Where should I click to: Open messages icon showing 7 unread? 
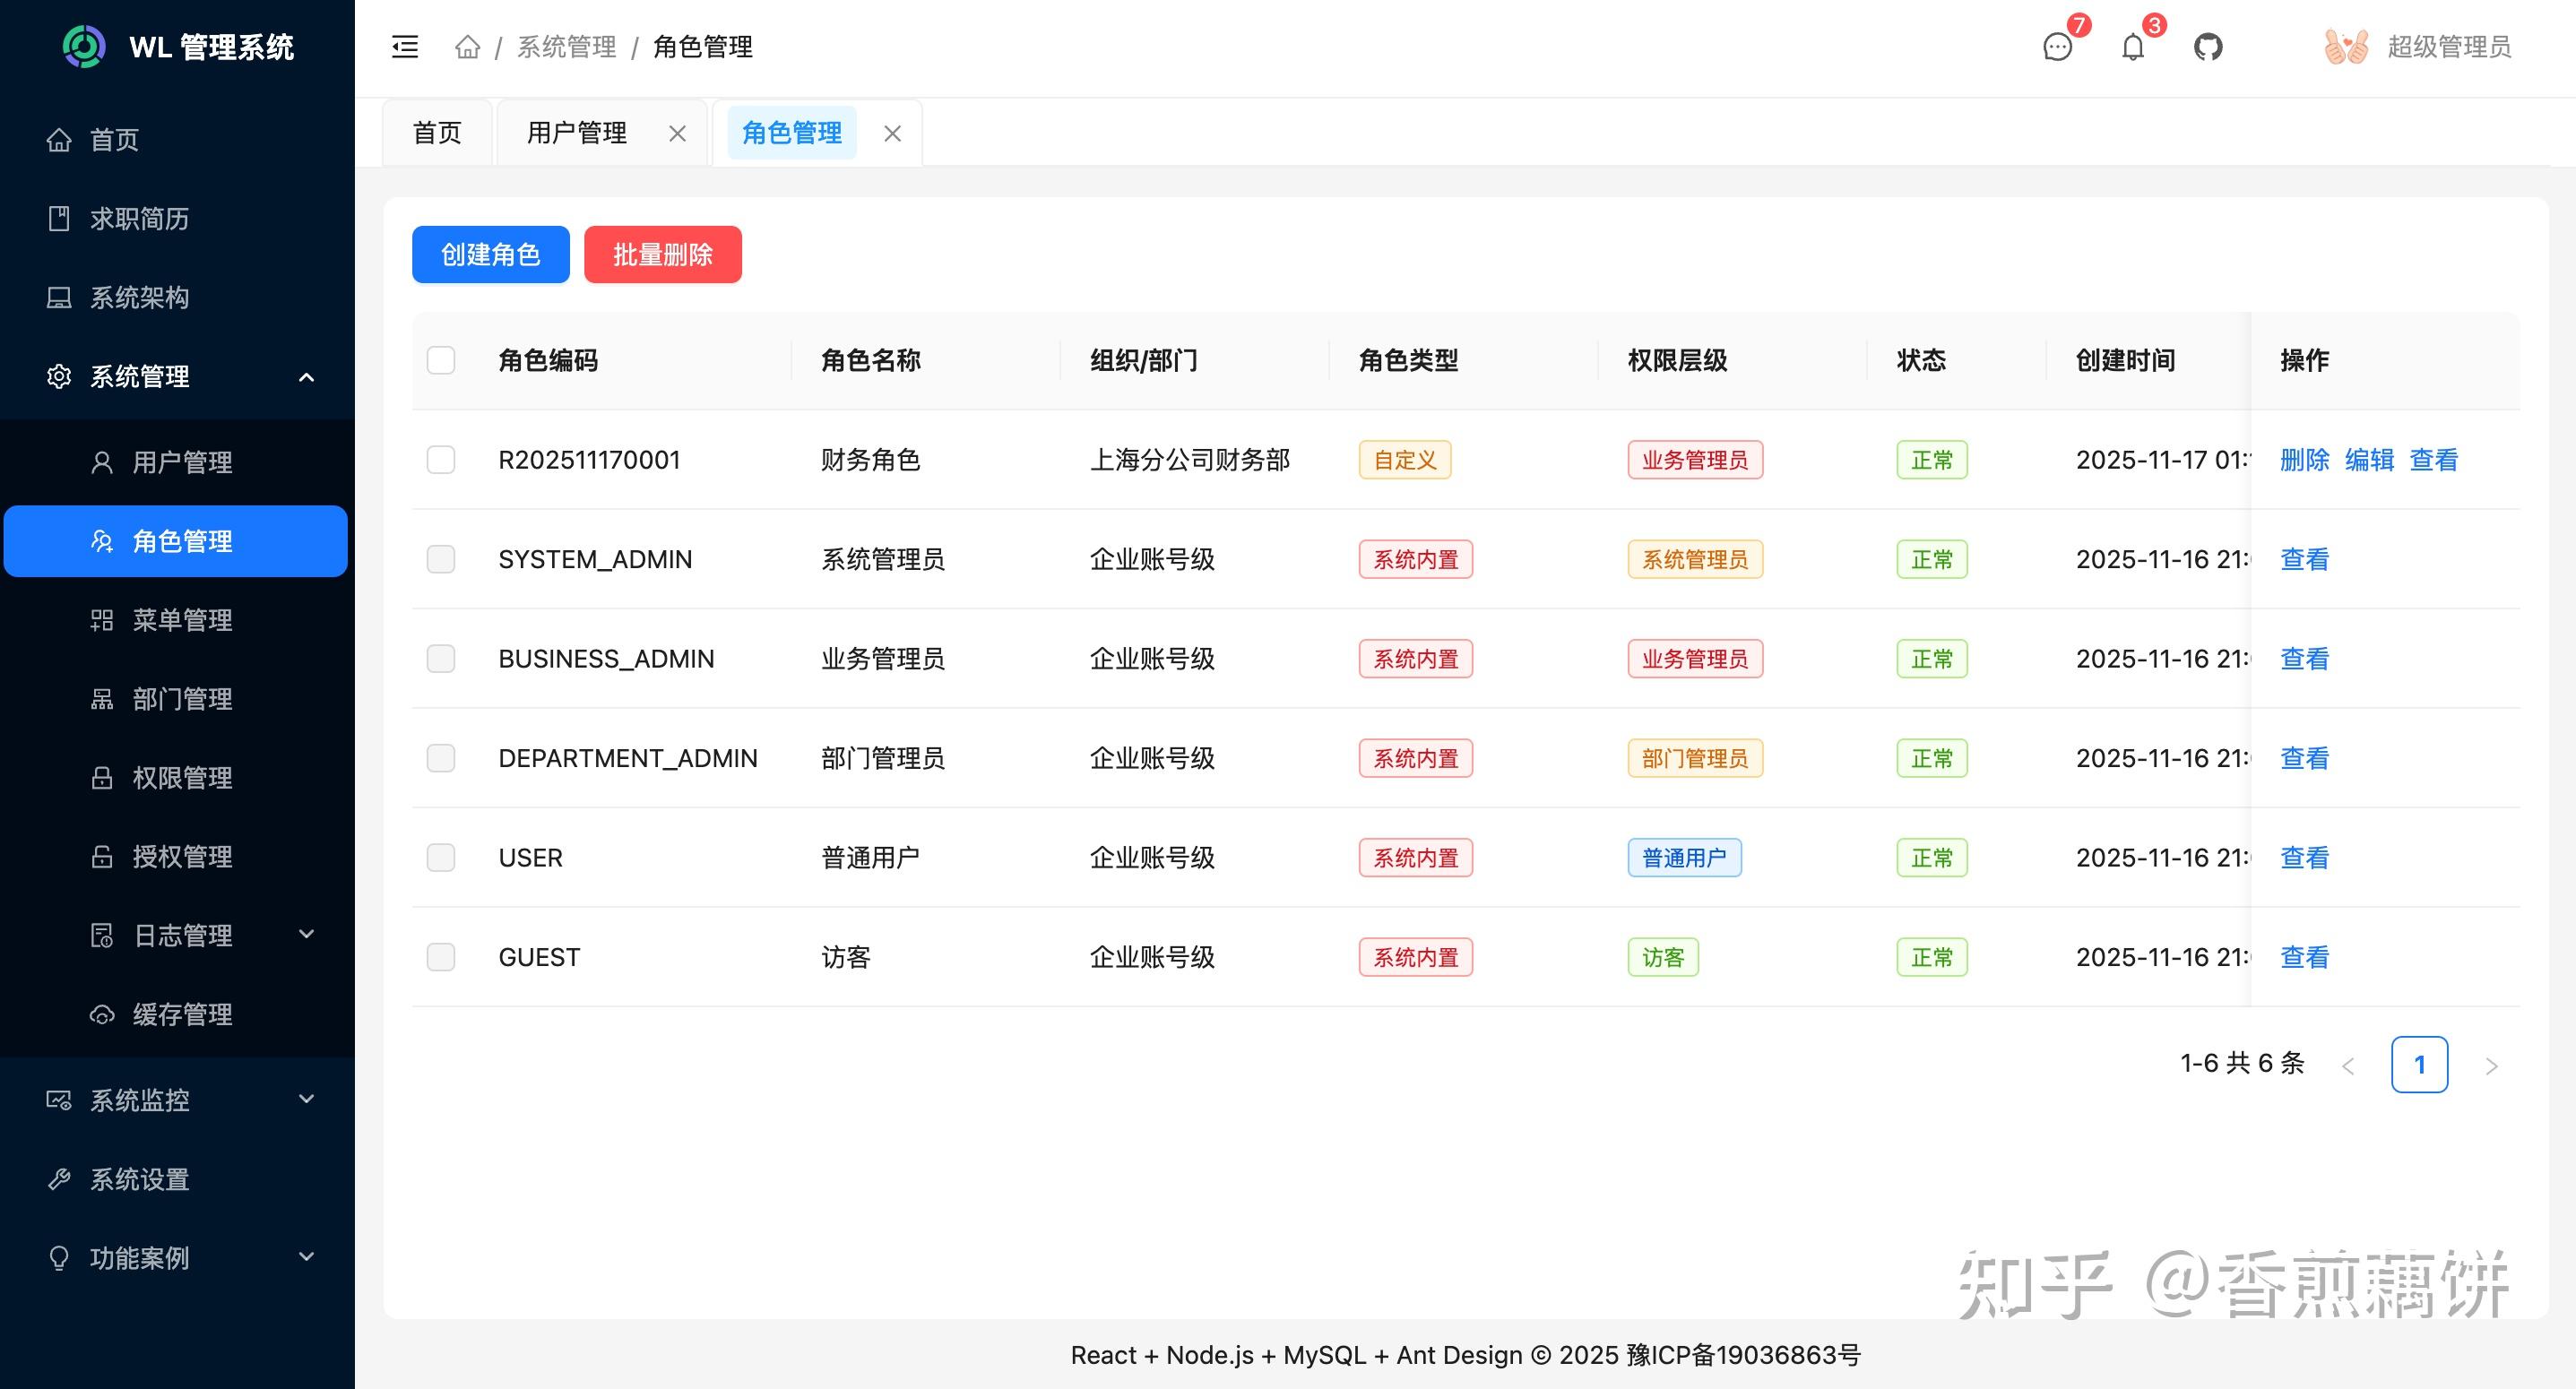[x=2057, y=46]
